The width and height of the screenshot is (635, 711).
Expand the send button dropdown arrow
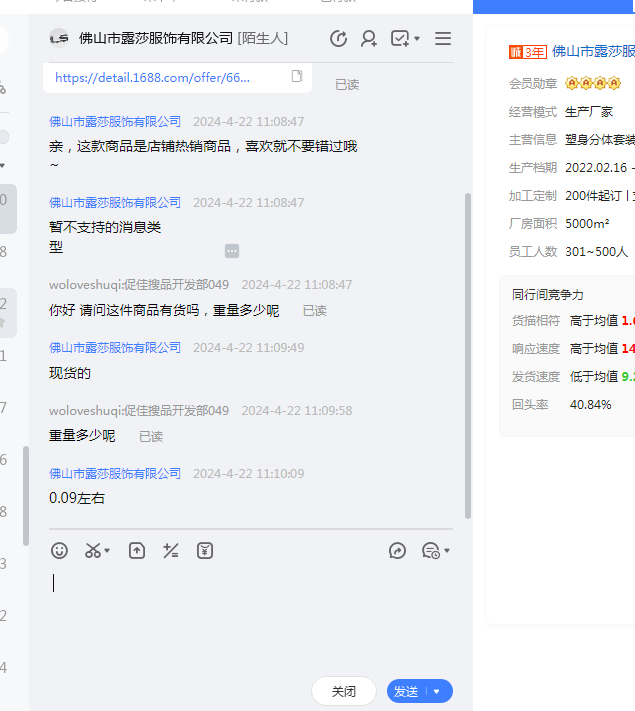point(438,691)
